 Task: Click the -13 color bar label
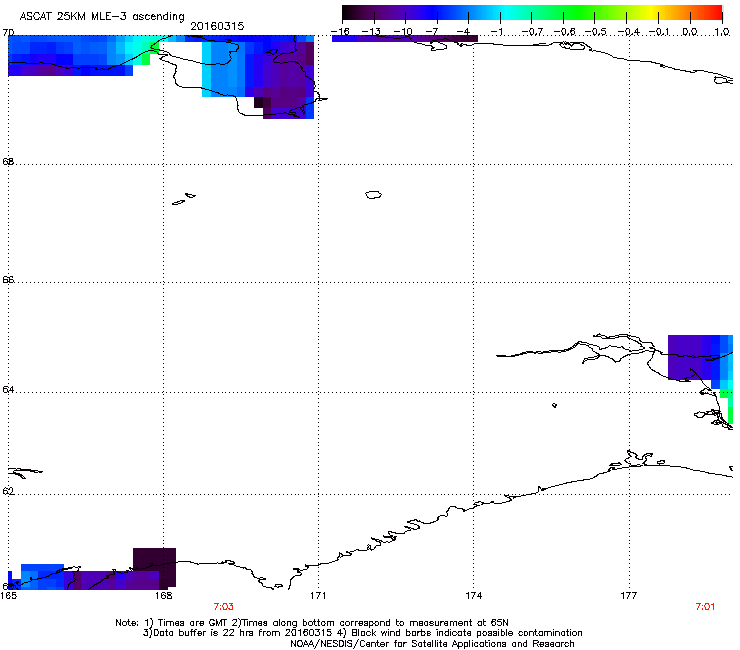click(x=371, y=32)
